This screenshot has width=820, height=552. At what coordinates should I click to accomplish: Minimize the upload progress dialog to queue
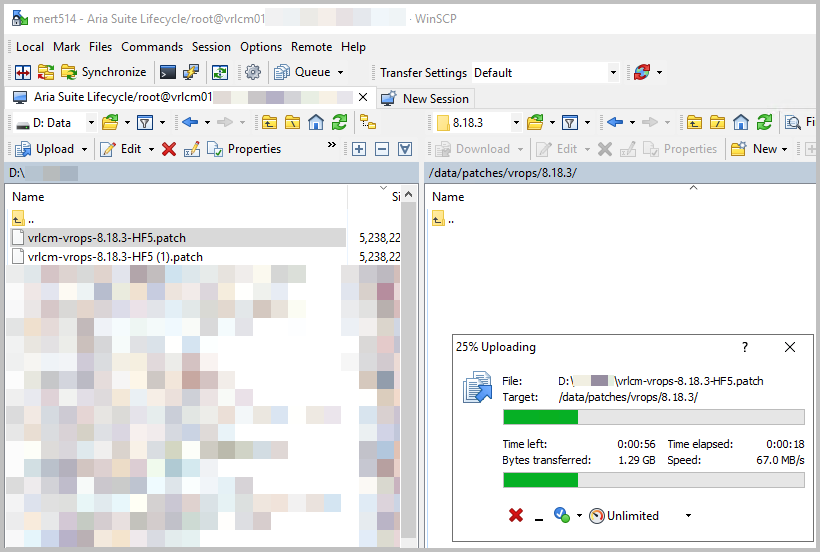point(539,516)
